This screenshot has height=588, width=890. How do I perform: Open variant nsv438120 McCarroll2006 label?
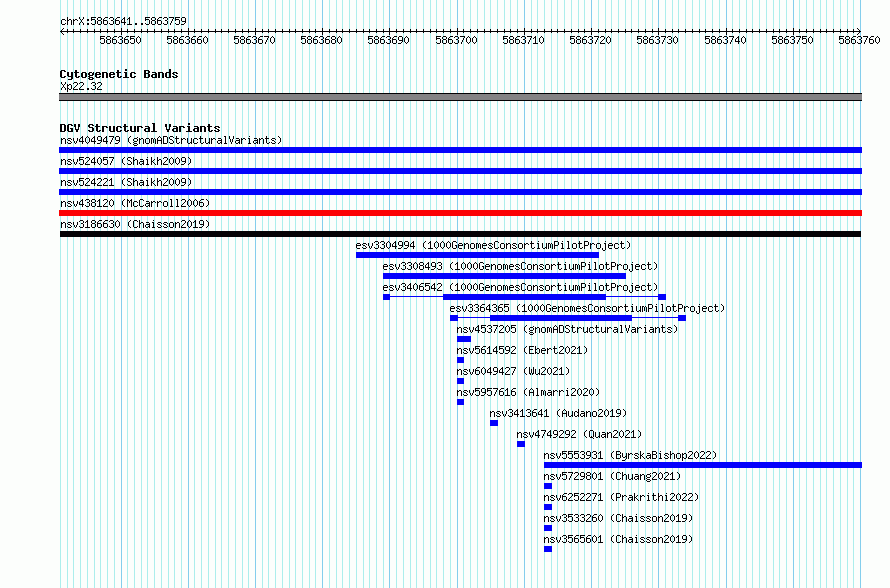pyautogui.click(x=135, y=203)
